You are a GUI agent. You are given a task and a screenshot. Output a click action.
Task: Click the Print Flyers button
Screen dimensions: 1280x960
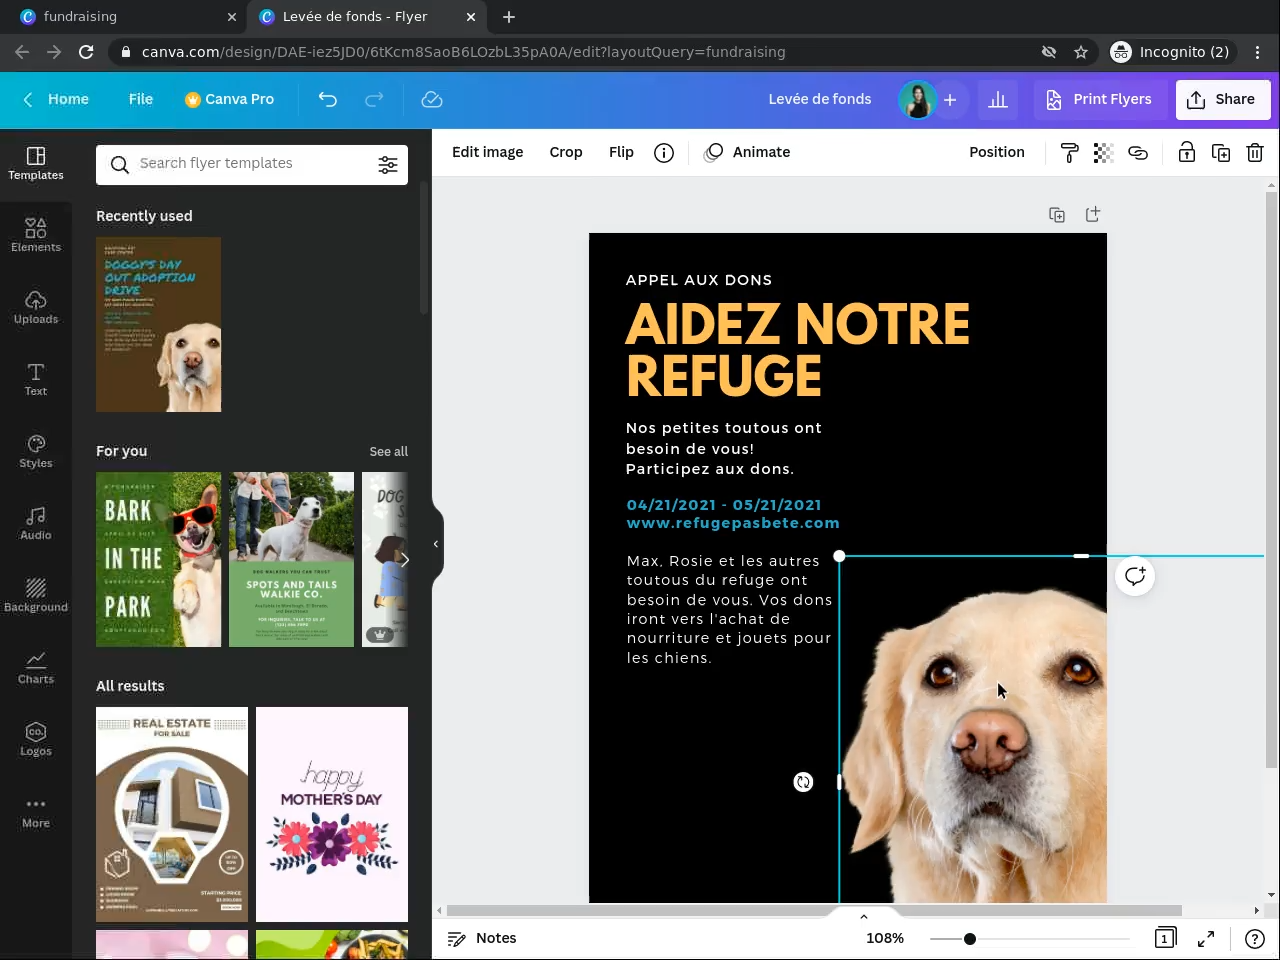pos(1099,99)
